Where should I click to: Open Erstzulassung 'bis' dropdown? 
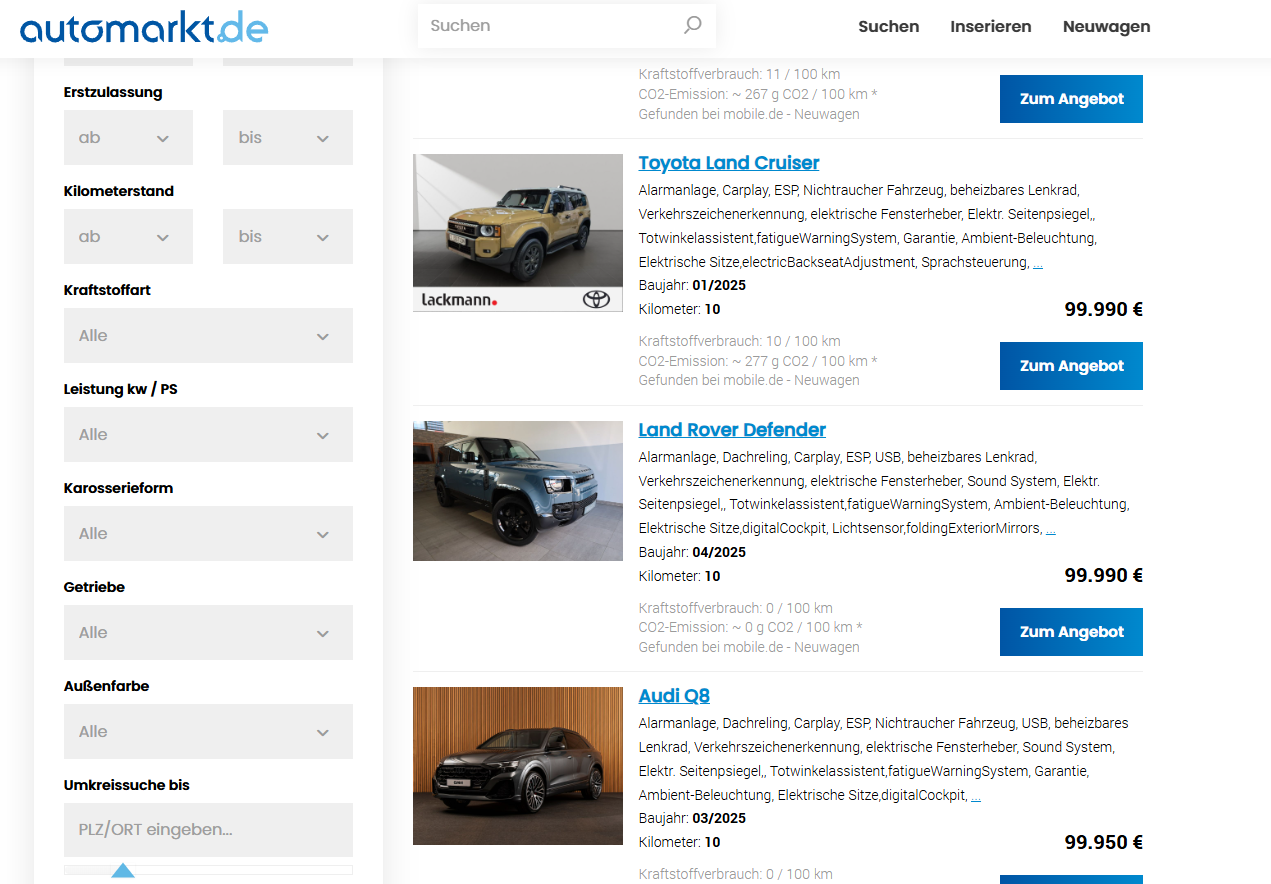(288, 138)
